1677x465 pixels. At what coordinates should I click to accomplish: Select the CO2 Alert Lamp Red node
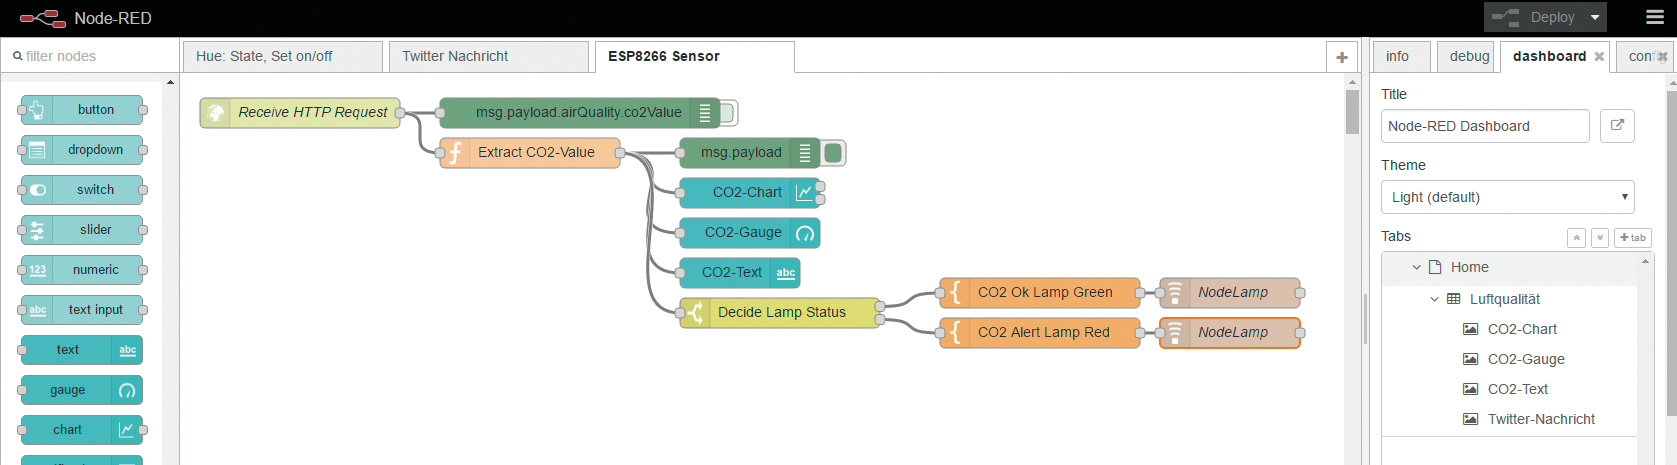tap(1040, 332)
